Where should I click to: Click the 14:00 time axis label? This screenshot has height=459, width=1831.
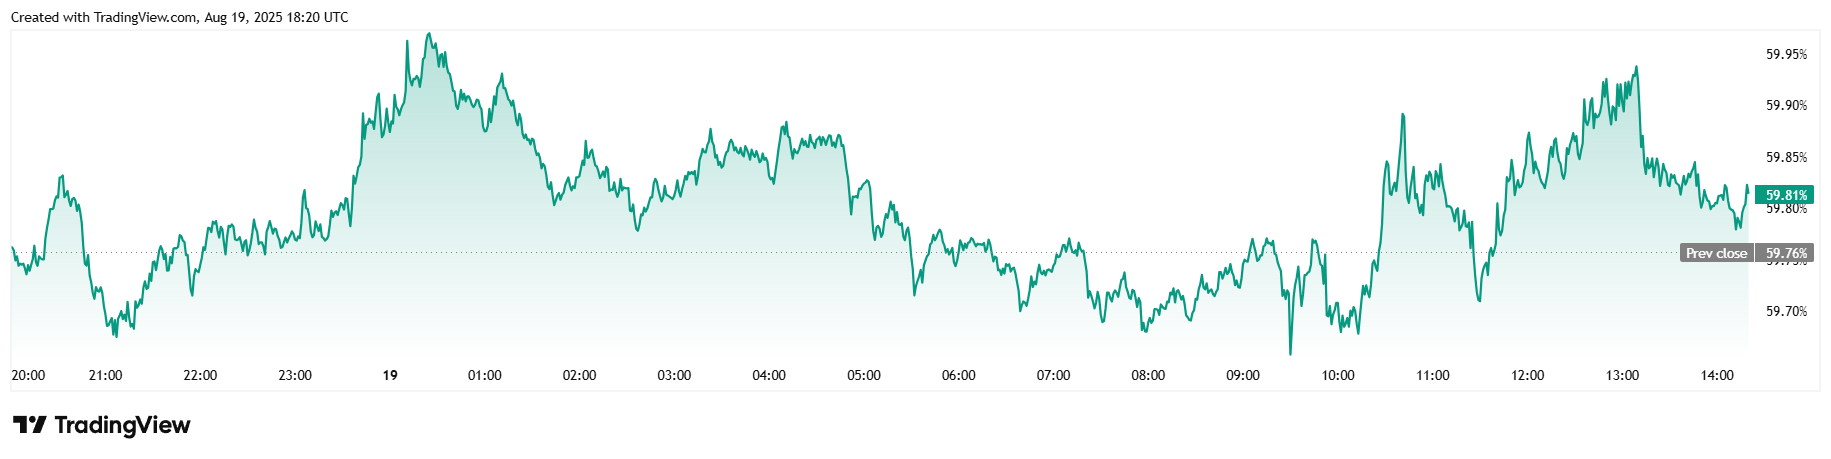(1717, 375)
